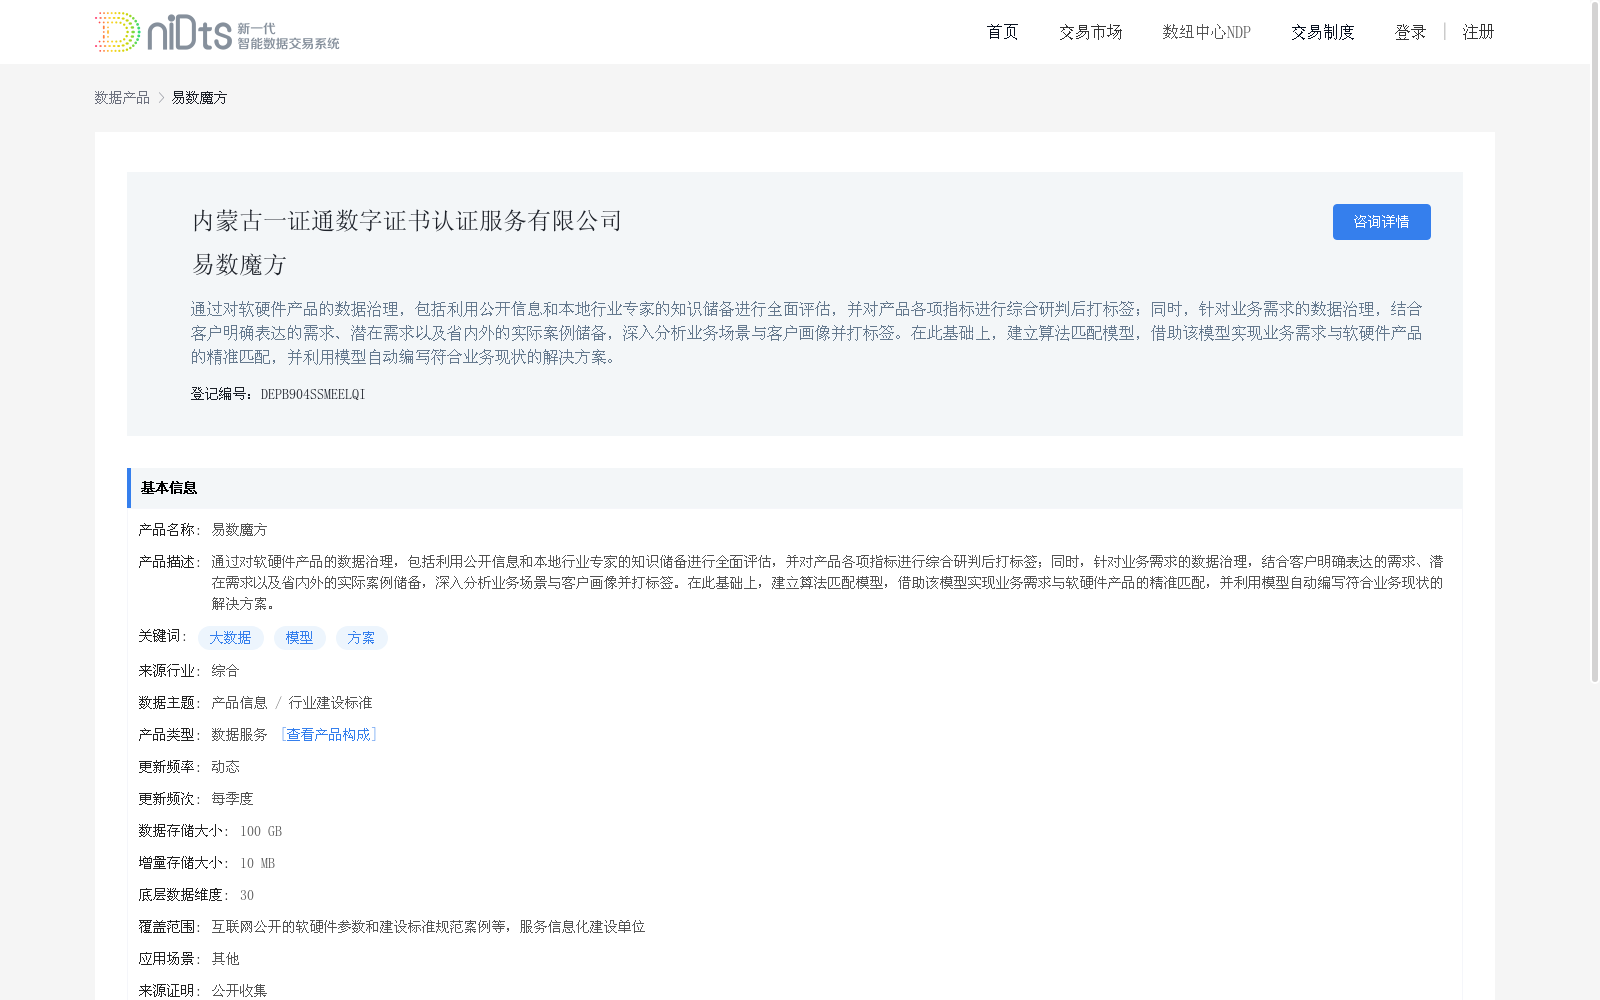Click the 覆盖范围 description text

pos(428,927)
